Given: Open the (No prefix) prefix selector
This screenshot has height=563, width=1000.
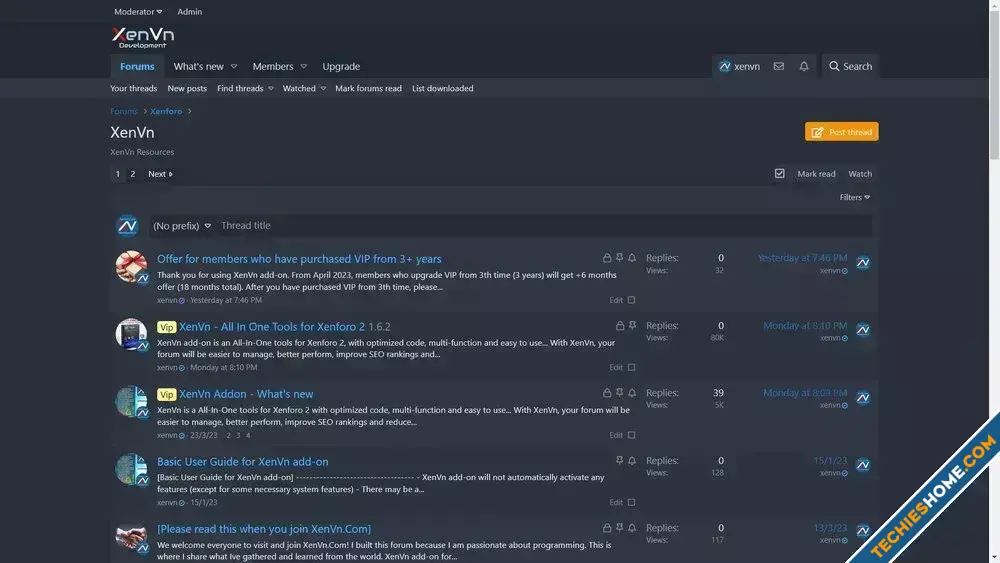Looking at the screenshot, I should pyautogui.click(x=182, y=226).
